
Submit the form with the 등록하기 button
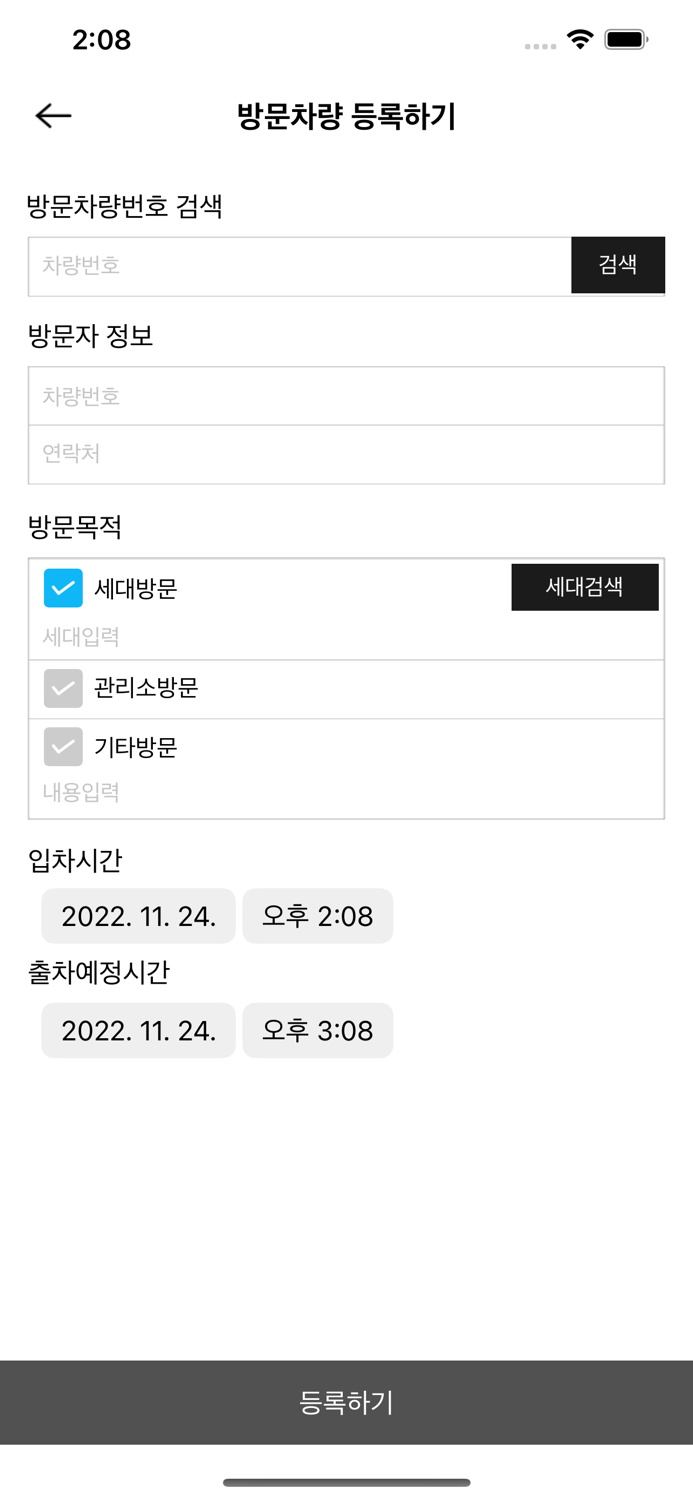[346, 1402]
